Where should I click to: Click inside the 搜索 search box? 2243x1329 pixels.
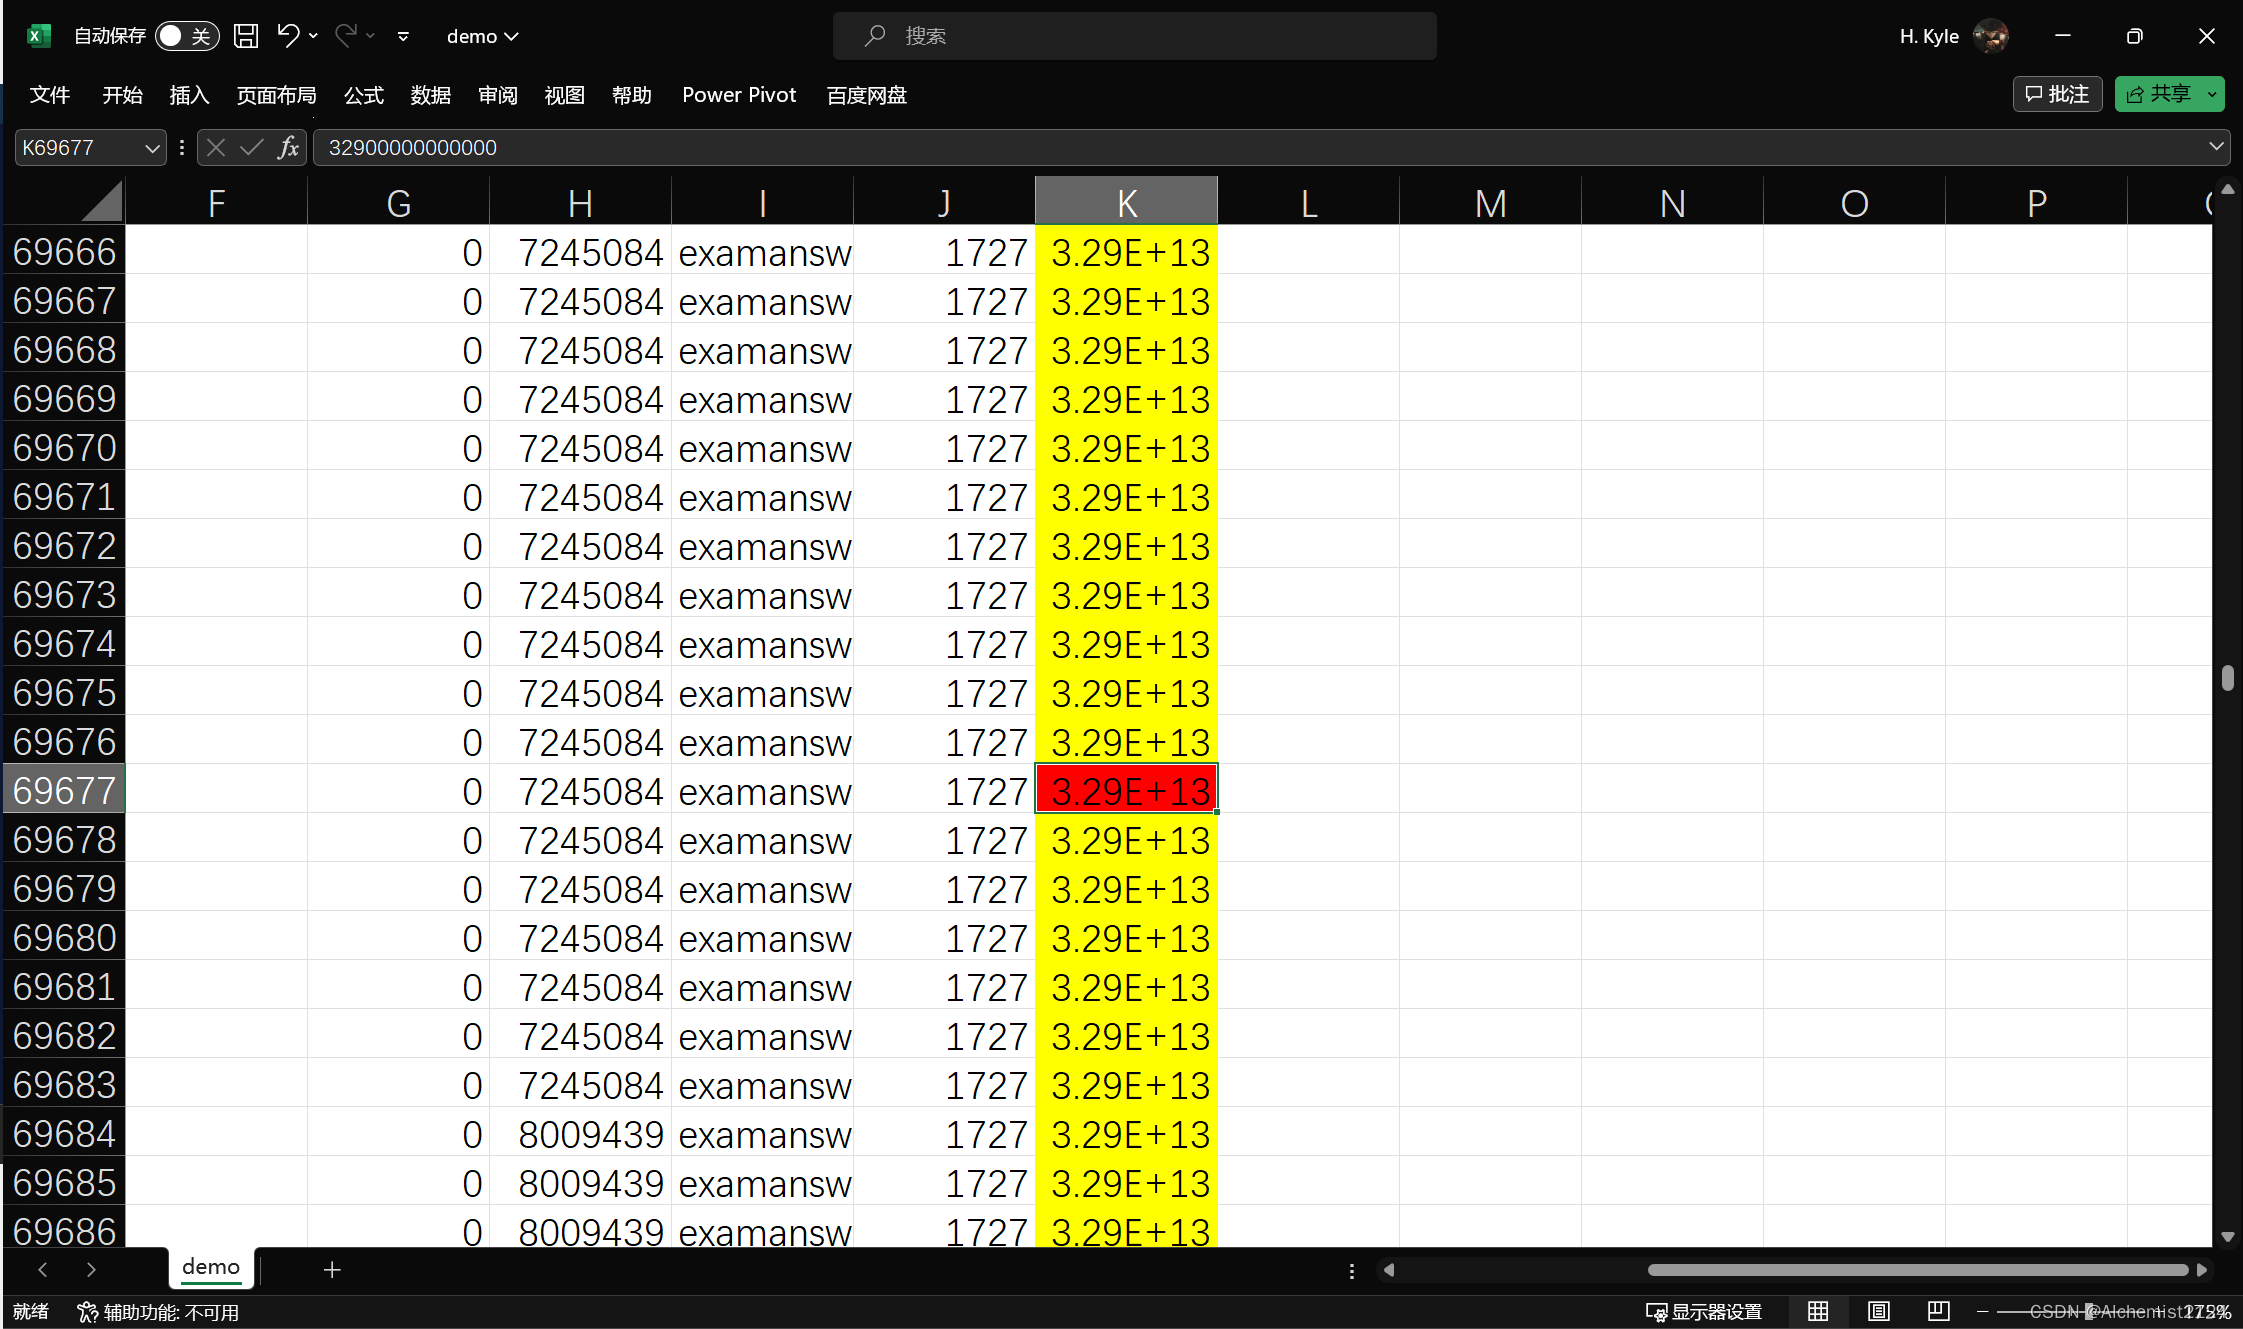coord(1133,35)
